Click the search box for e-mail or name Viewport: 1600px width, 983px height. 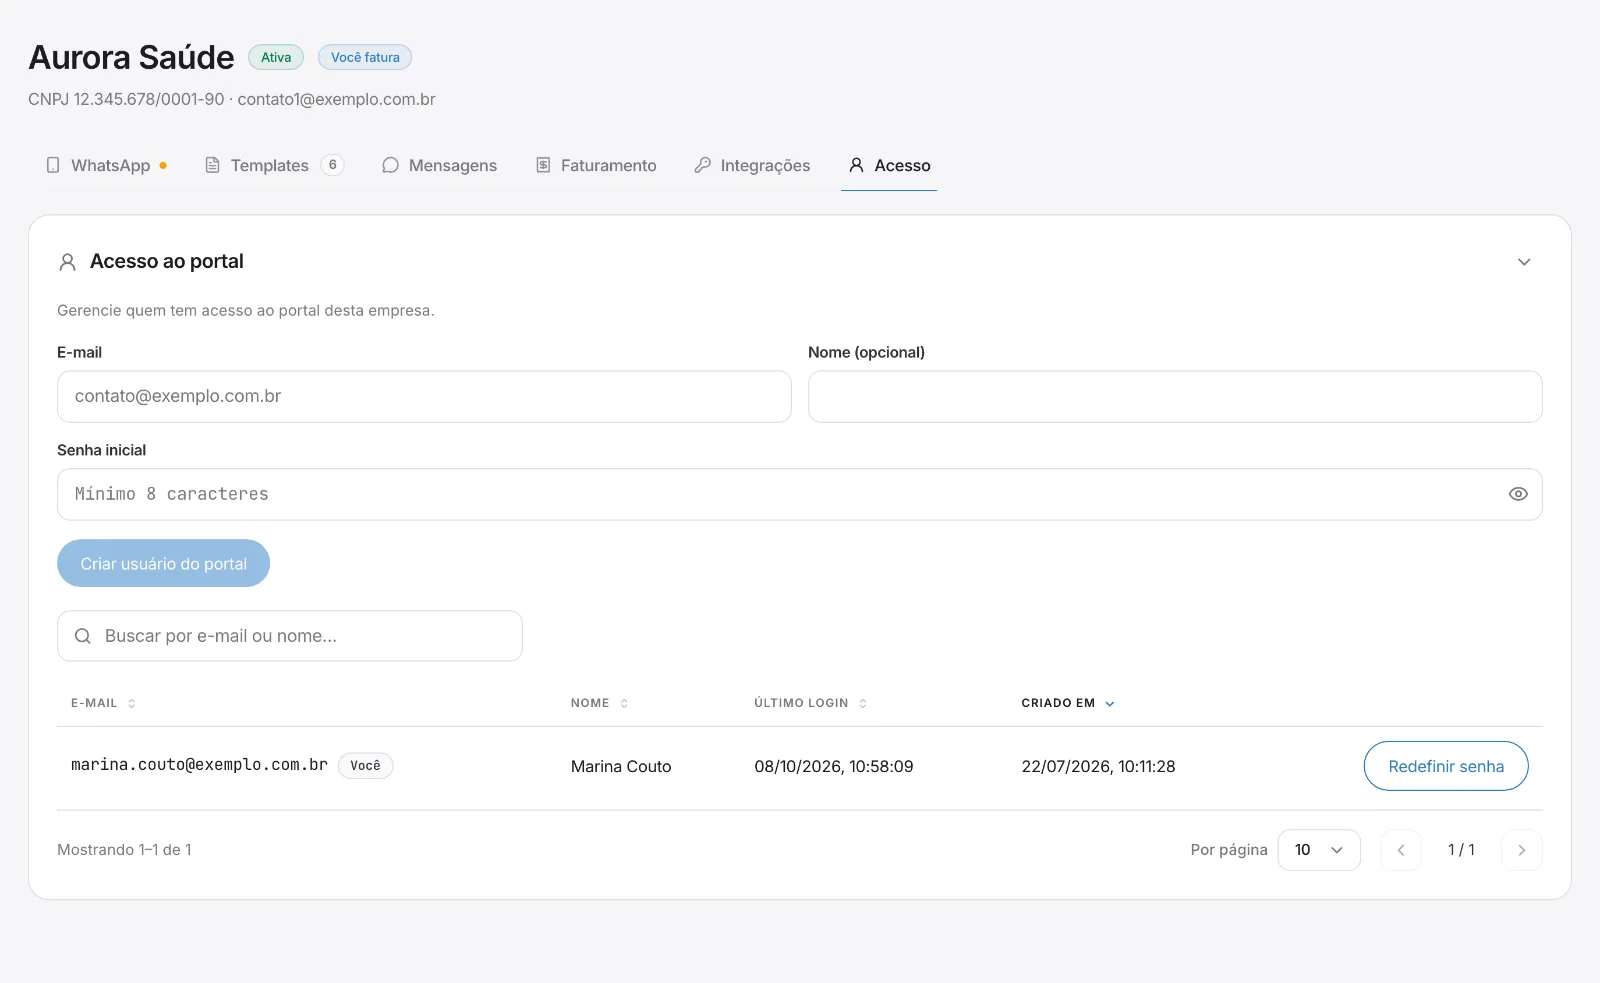[290, 636]
